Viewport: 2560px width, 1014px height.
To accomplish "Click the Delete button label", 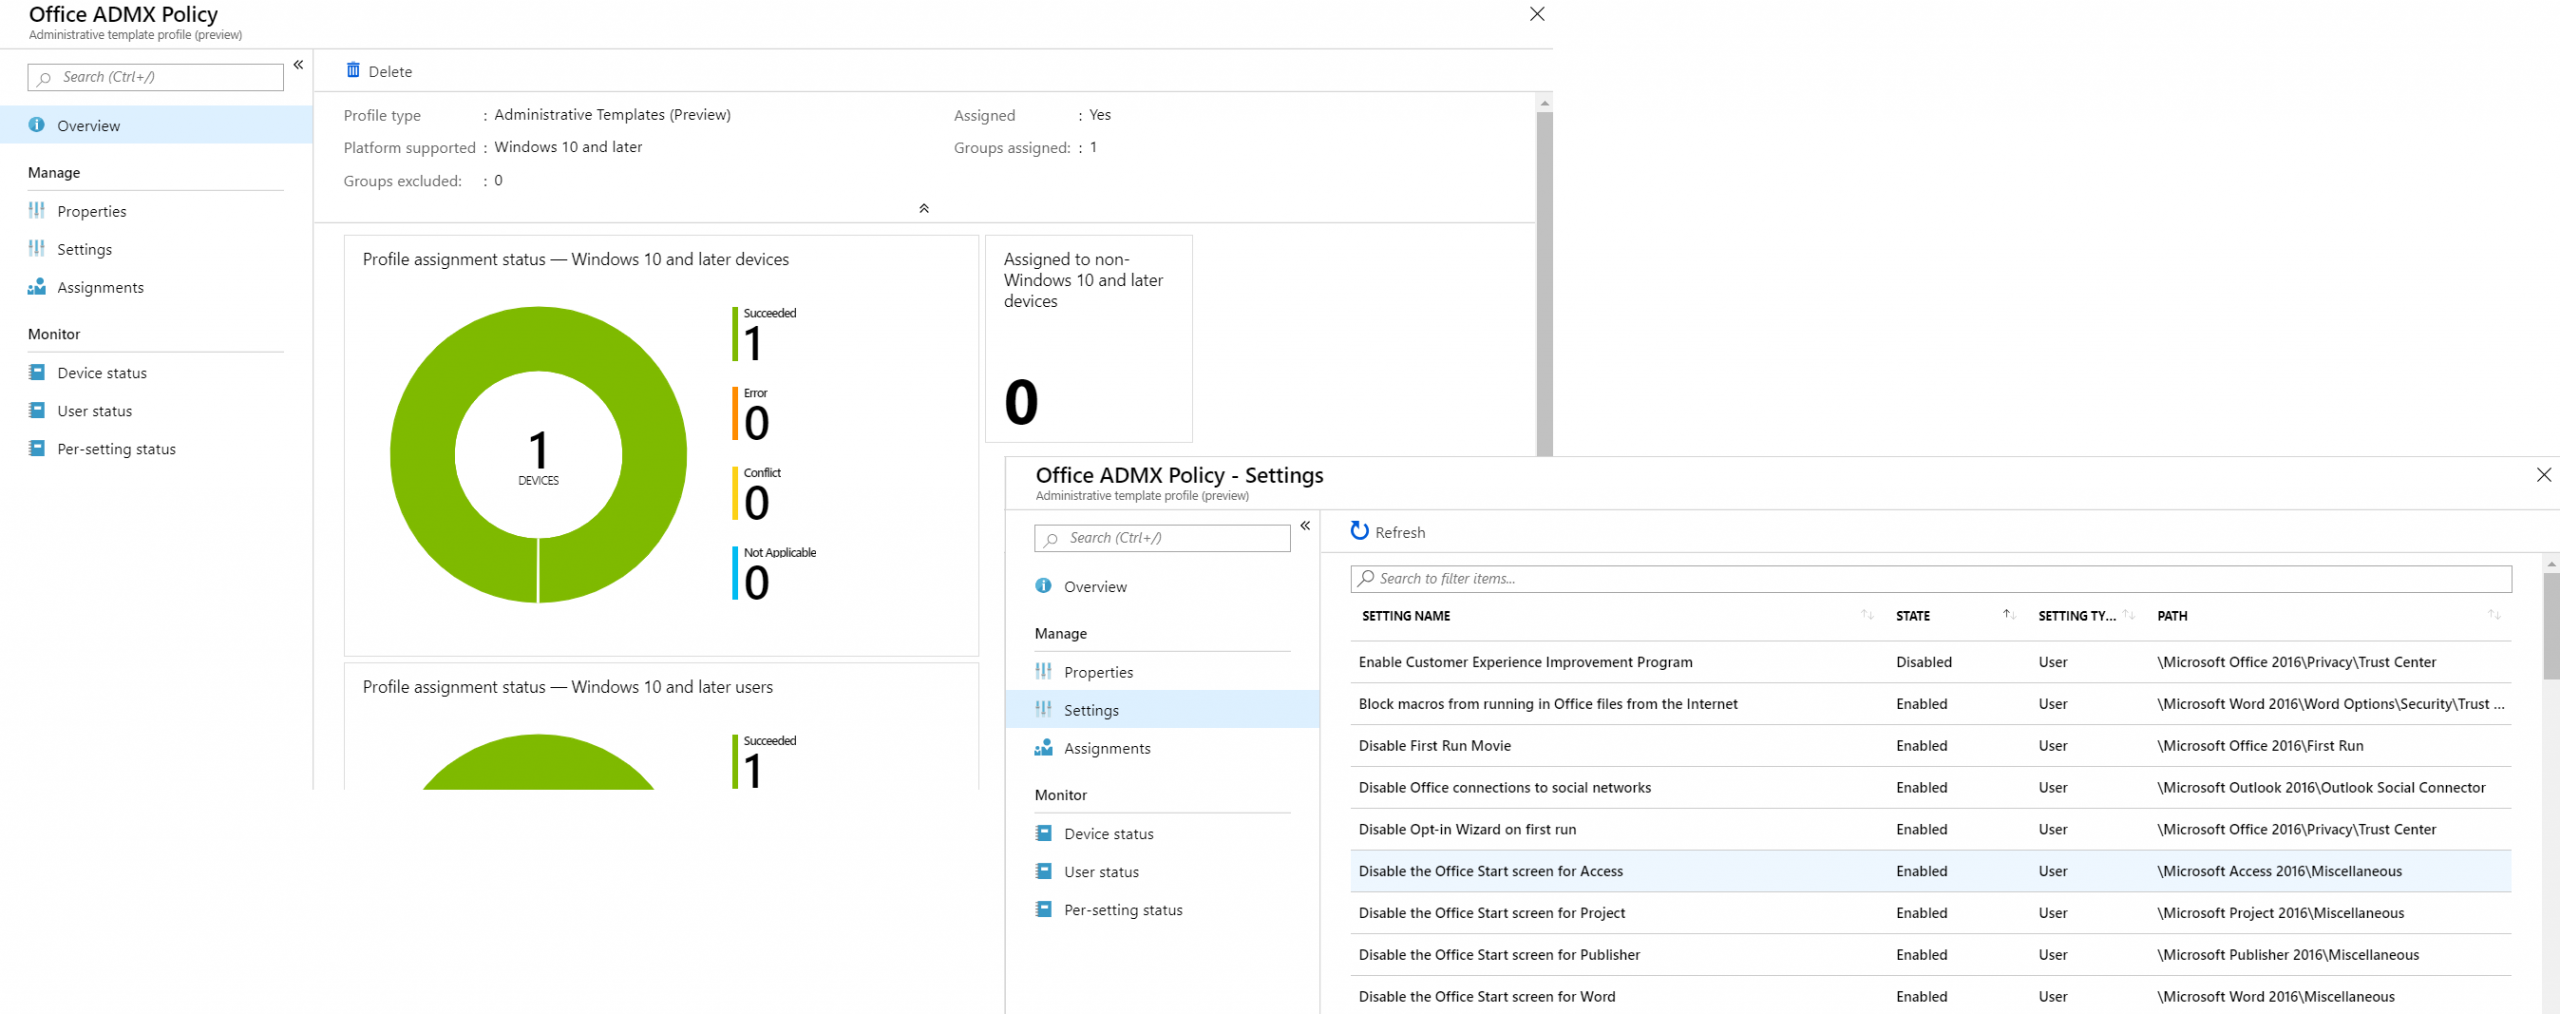I will pos(390,71).
